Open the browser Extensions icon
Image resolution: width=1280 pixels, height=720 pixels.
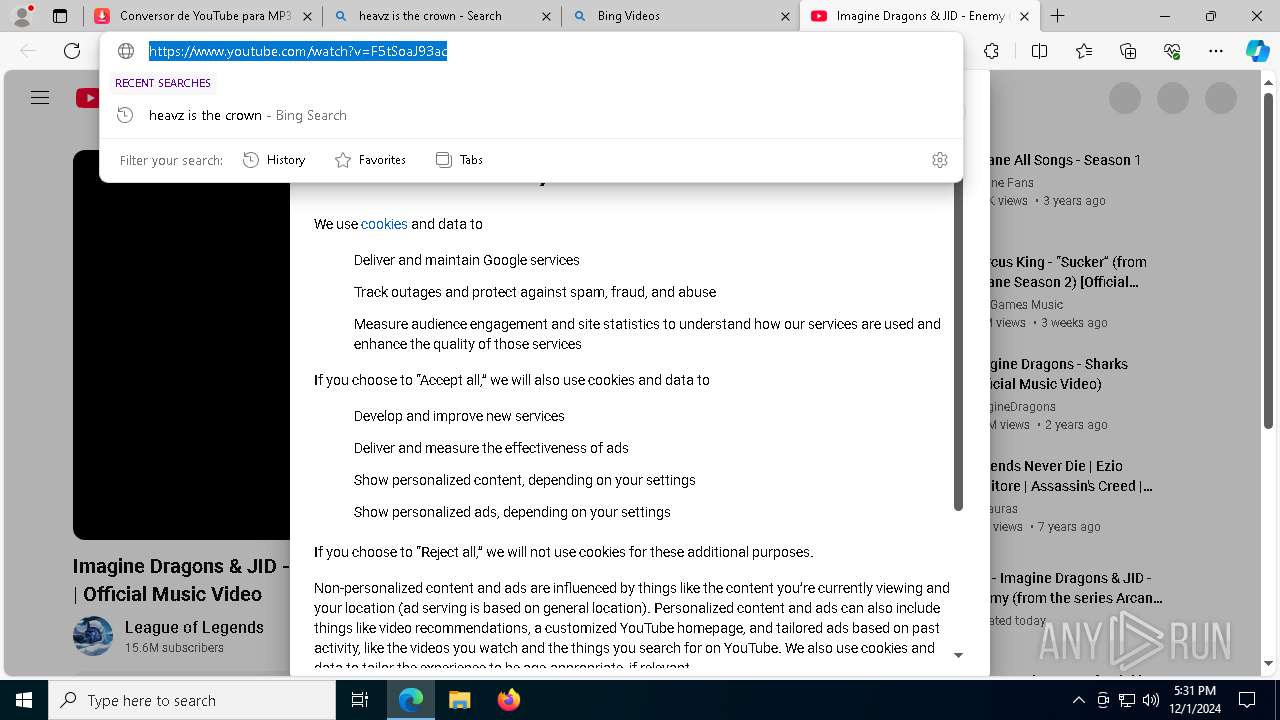coord(991,51)
